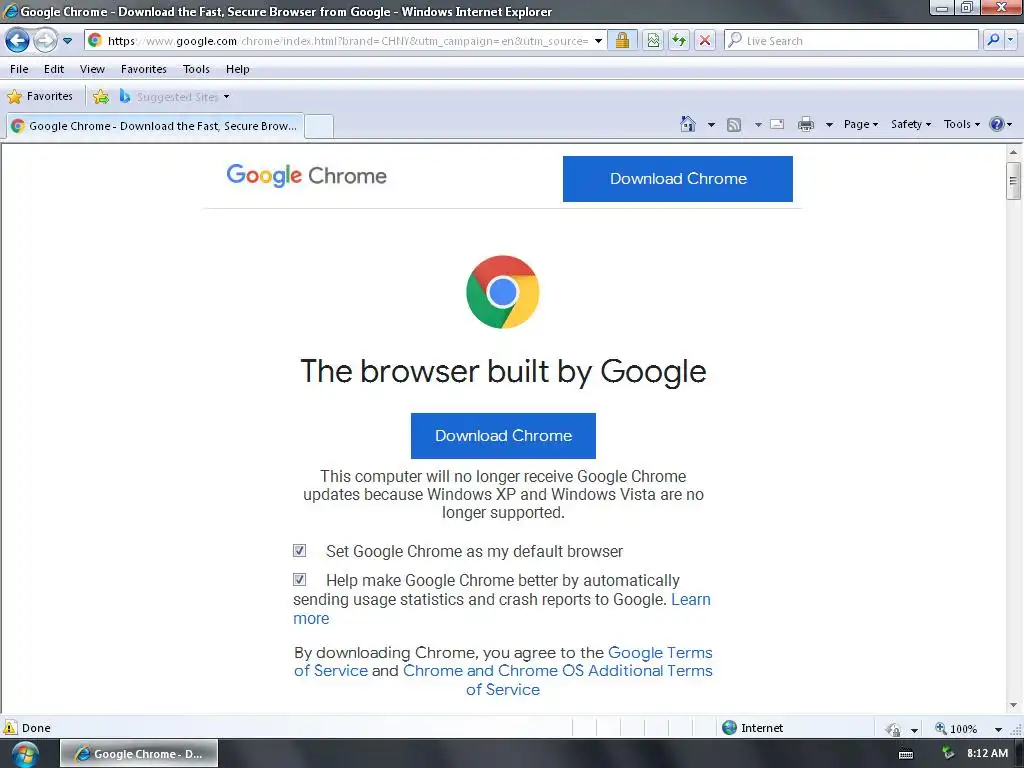Refresh the page with green arrows
The height and width of the screenshot is (768, 1024).
(679, 40)
